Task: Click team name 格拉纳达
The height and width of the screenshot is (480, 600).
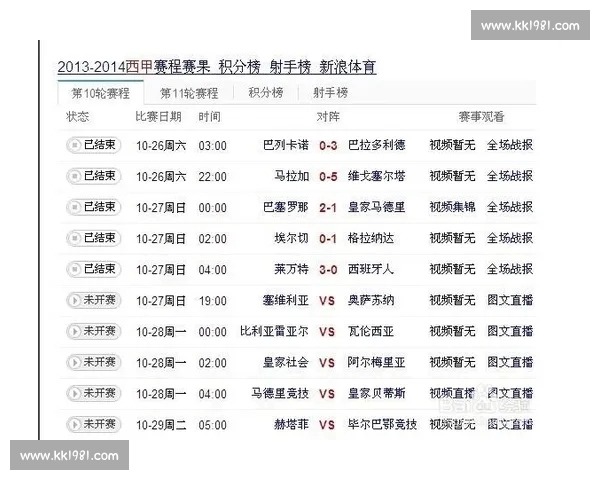Action: pyautogui.click(x=371, y=238)
